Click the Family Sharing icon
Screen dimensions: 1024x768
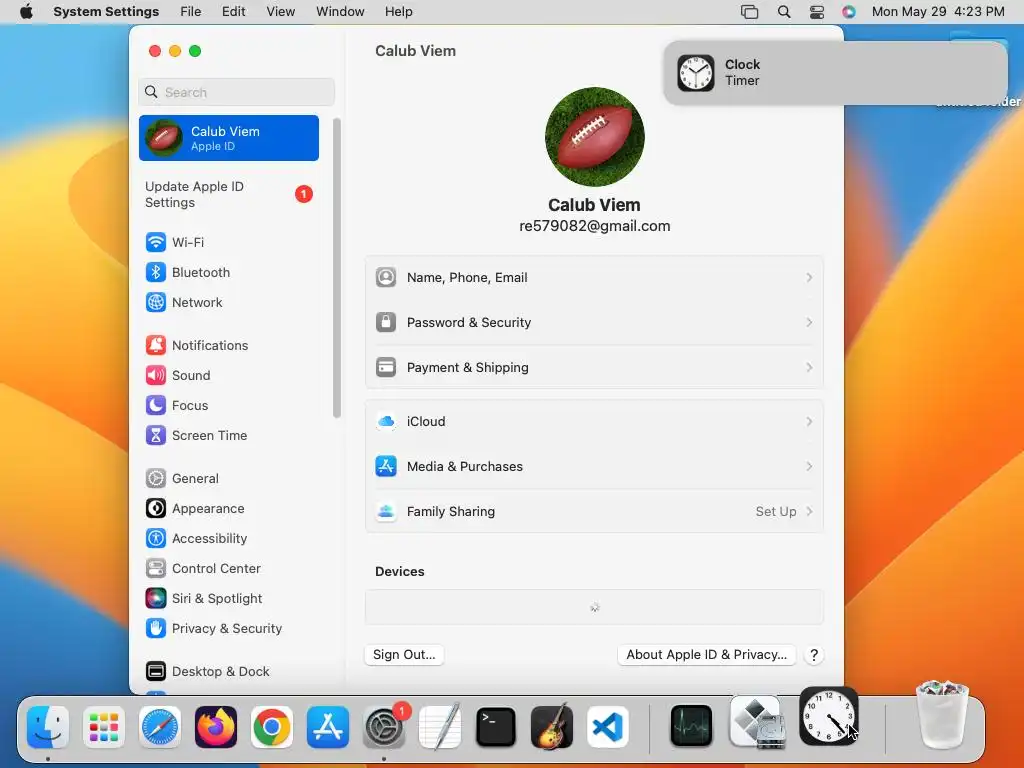point(386,511)
